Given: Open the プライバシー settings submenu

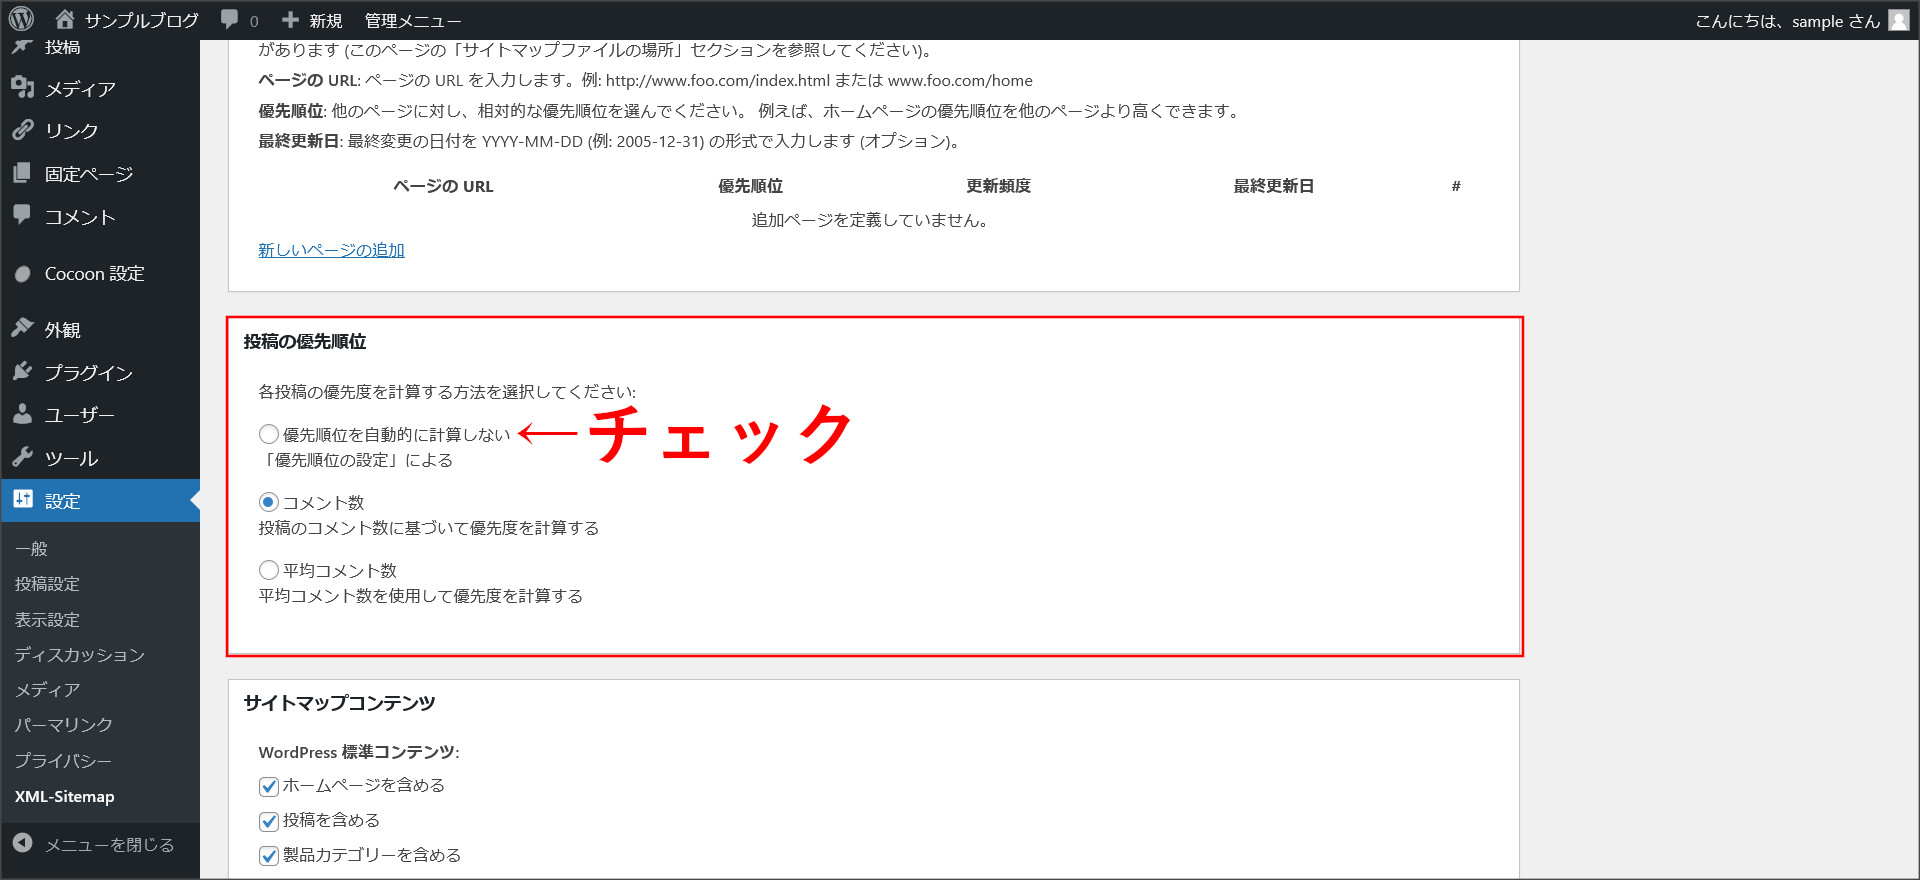Looking at the screenshot, I should click(x=63, y=761).
